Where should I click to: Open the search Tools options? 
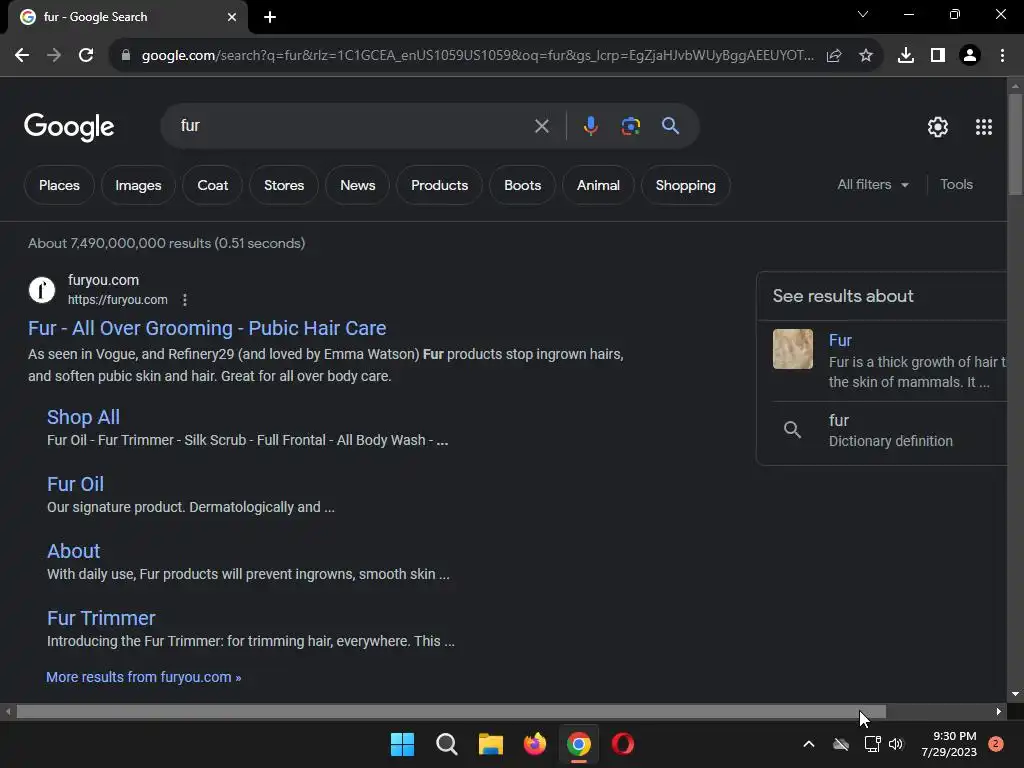[x=956, y=185]
